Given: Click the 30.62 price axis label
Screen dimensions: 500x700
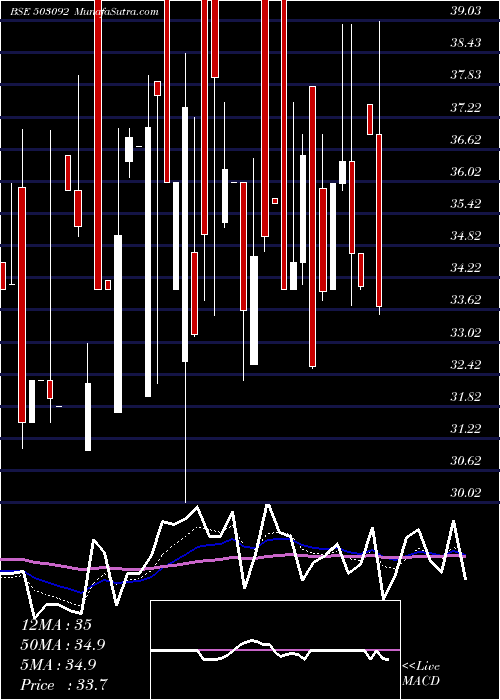Looking at the screenshot, I should point(466,461).
